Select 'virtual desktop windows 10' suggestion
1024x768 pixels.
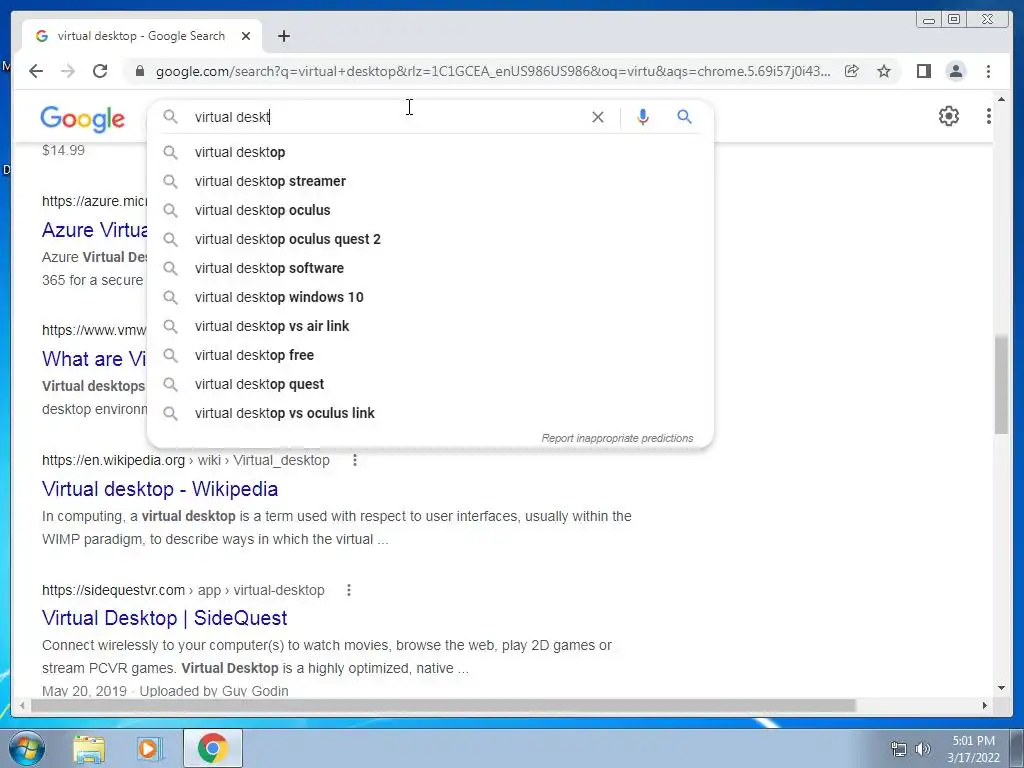pyautogui.click(x=431, y=297)
